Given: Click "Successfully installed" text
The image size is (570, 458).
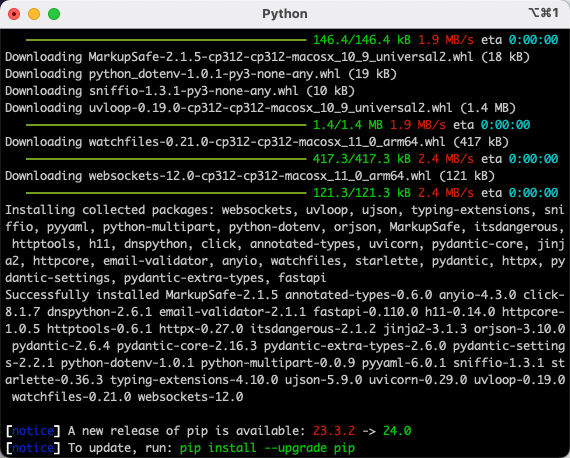Looking at the screenshot, I should point(82,295).
